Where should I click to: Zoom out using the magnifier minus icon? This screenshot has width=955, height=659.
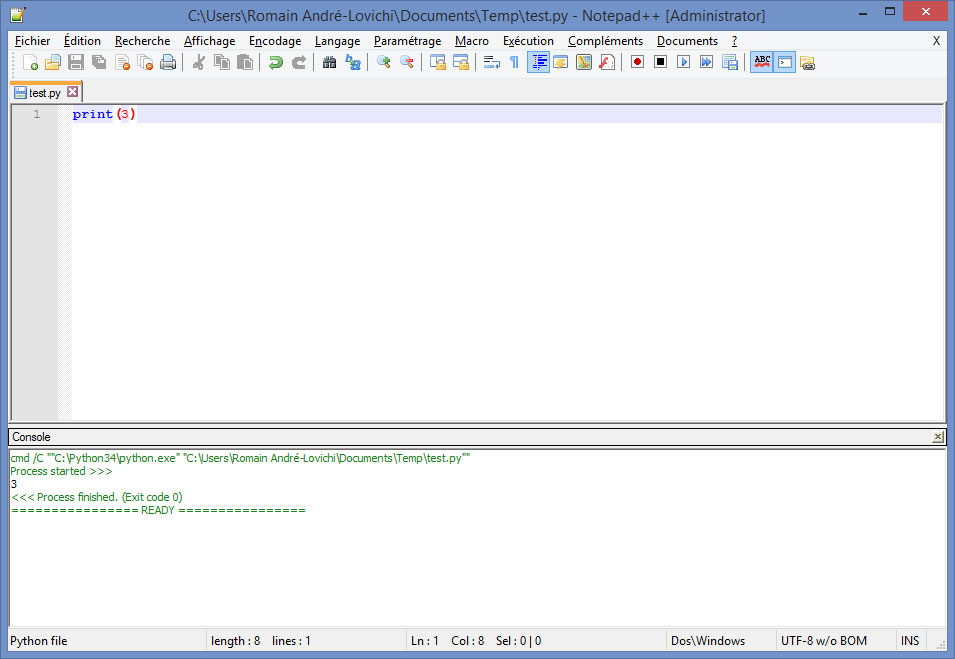[x=406, y=62]
